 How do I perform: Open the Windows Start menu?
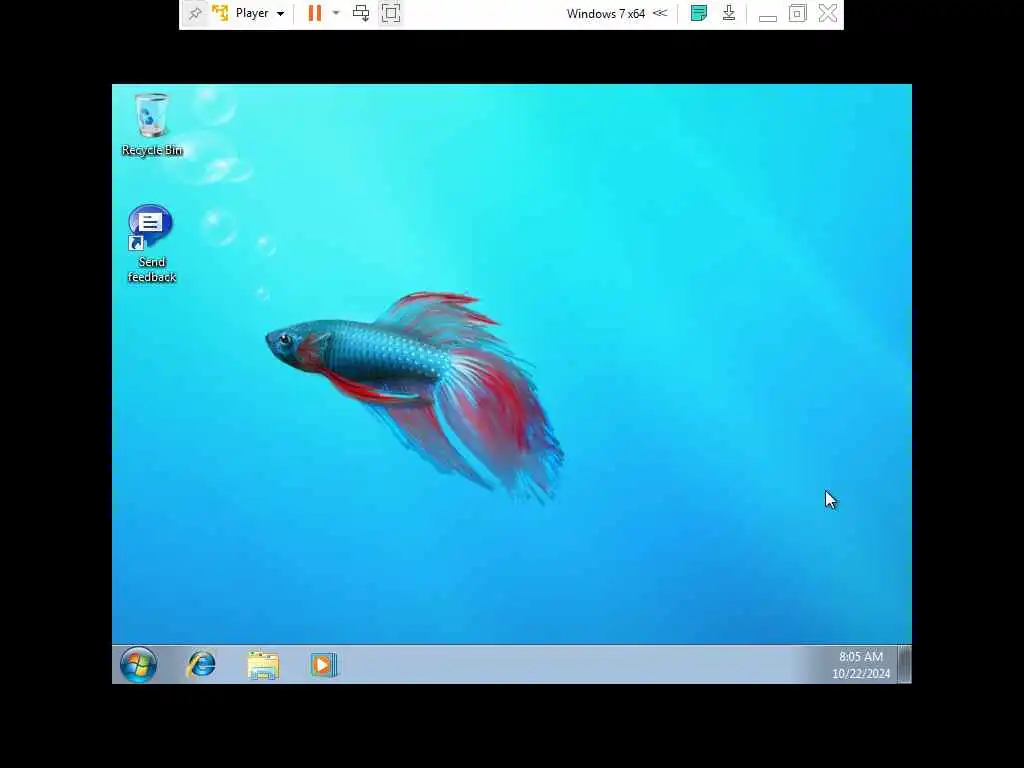click(138, 665)
